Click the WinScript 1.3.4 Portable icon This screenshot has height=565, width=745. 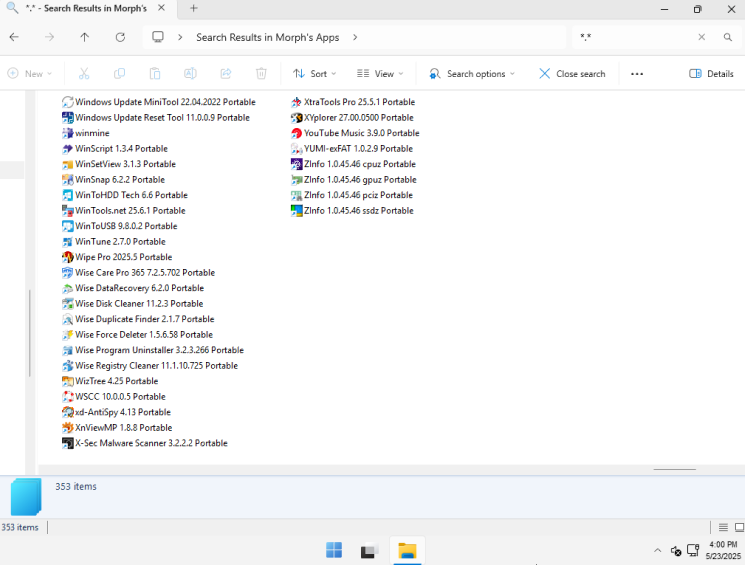coord(67,149)
